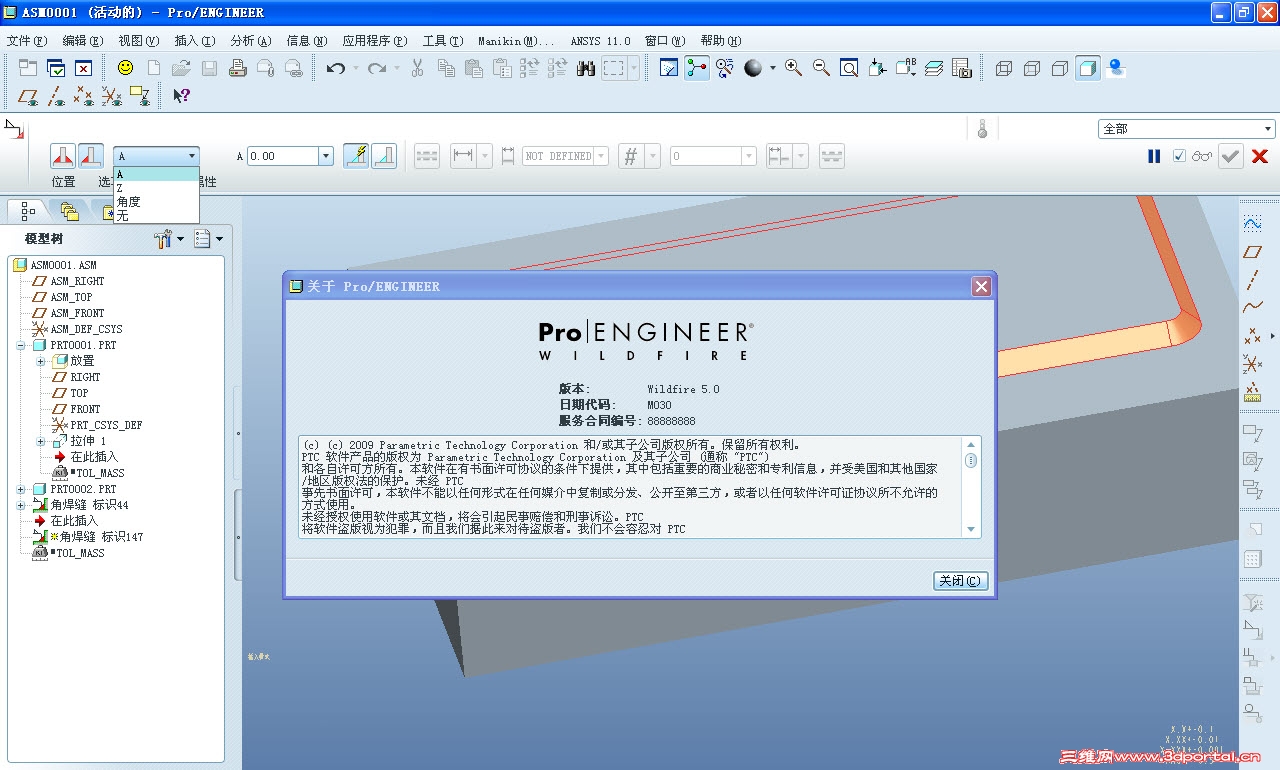Image resolution: width=1280 pixels, height=770 pixels.
Task: Toggle datum point display
Action: click(x=84, y=96)
